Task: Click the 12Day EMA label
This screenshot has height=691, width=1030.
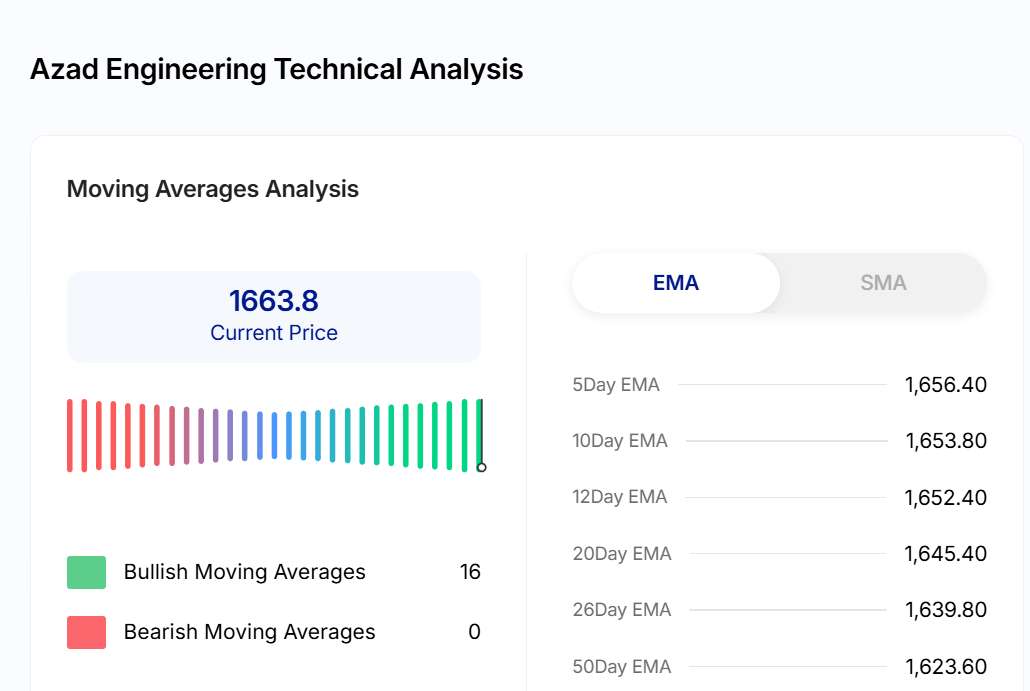Action: click(620, 497)
